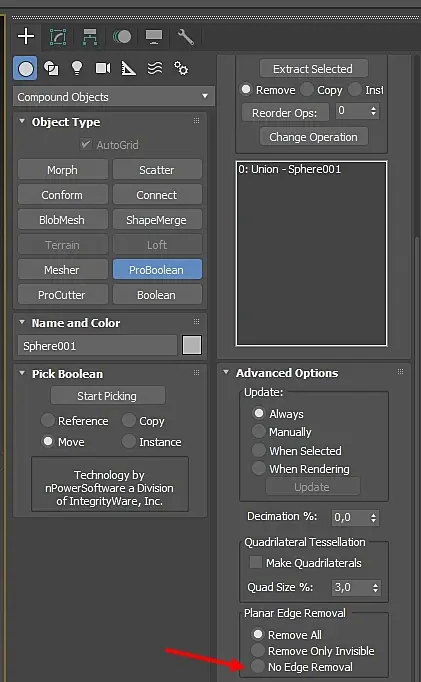Open the Compound Objects dropdown

(114, 97)
